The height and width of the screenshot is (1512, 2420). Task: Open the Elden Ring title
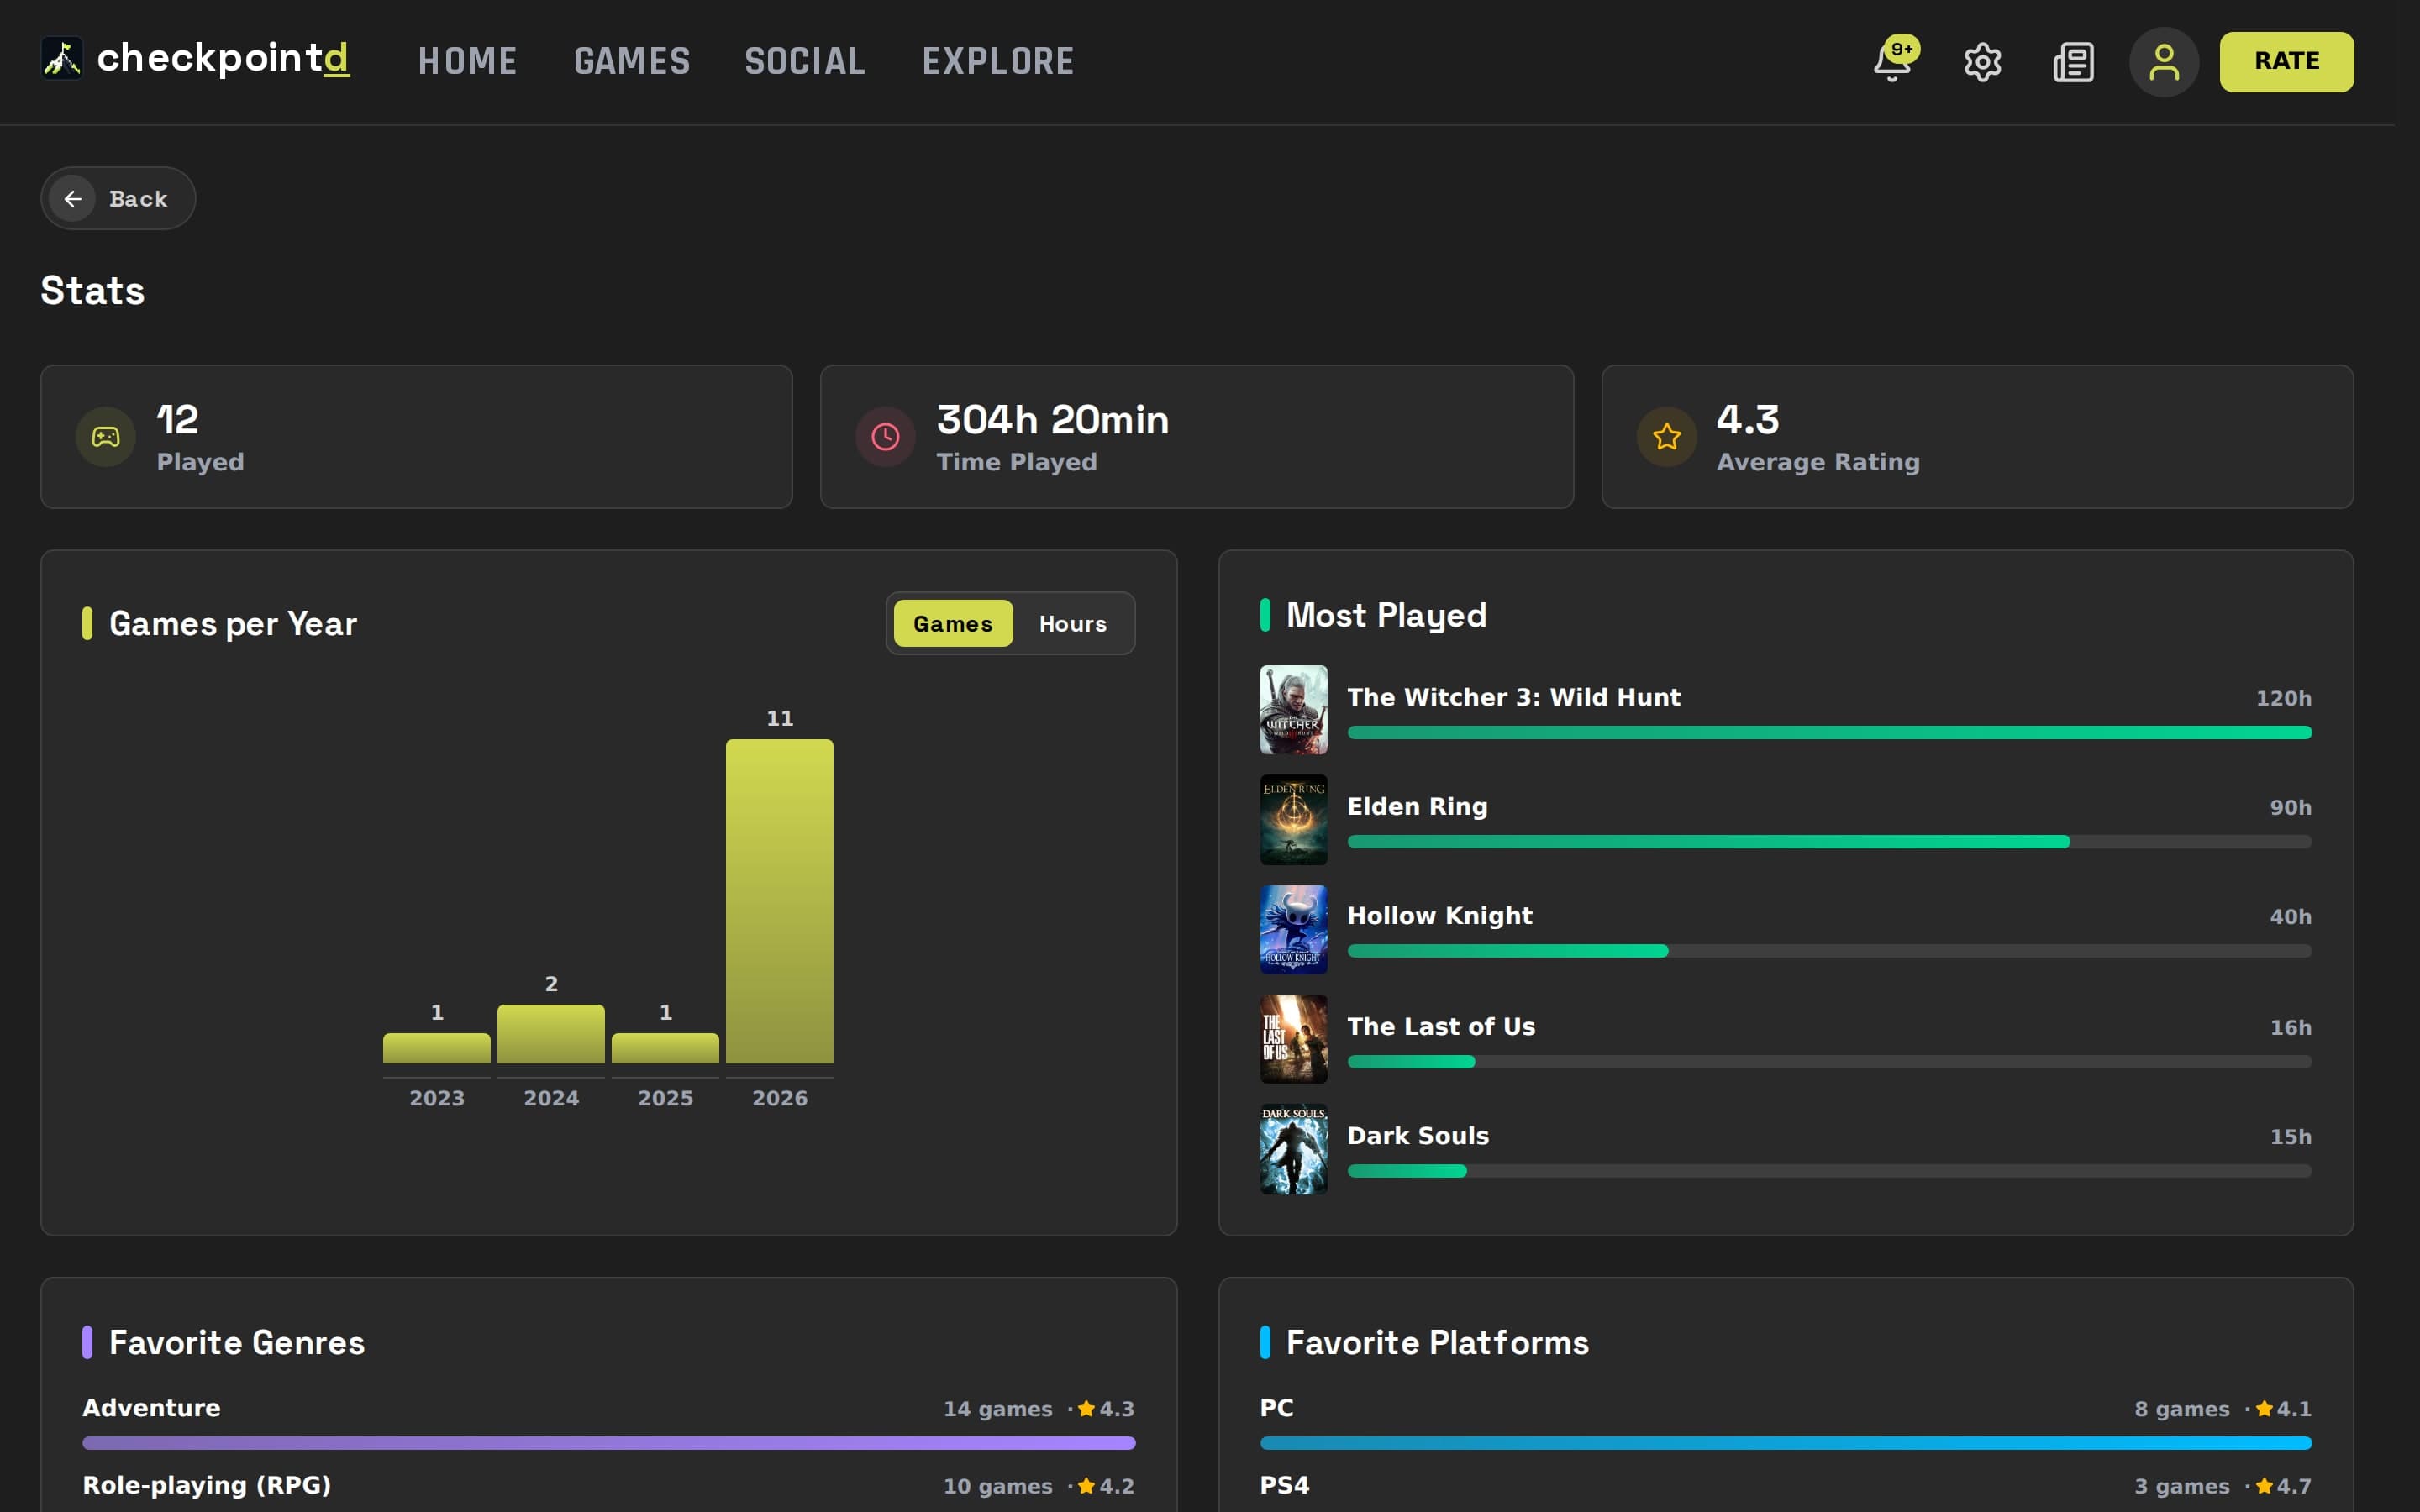pos(1417,806)
